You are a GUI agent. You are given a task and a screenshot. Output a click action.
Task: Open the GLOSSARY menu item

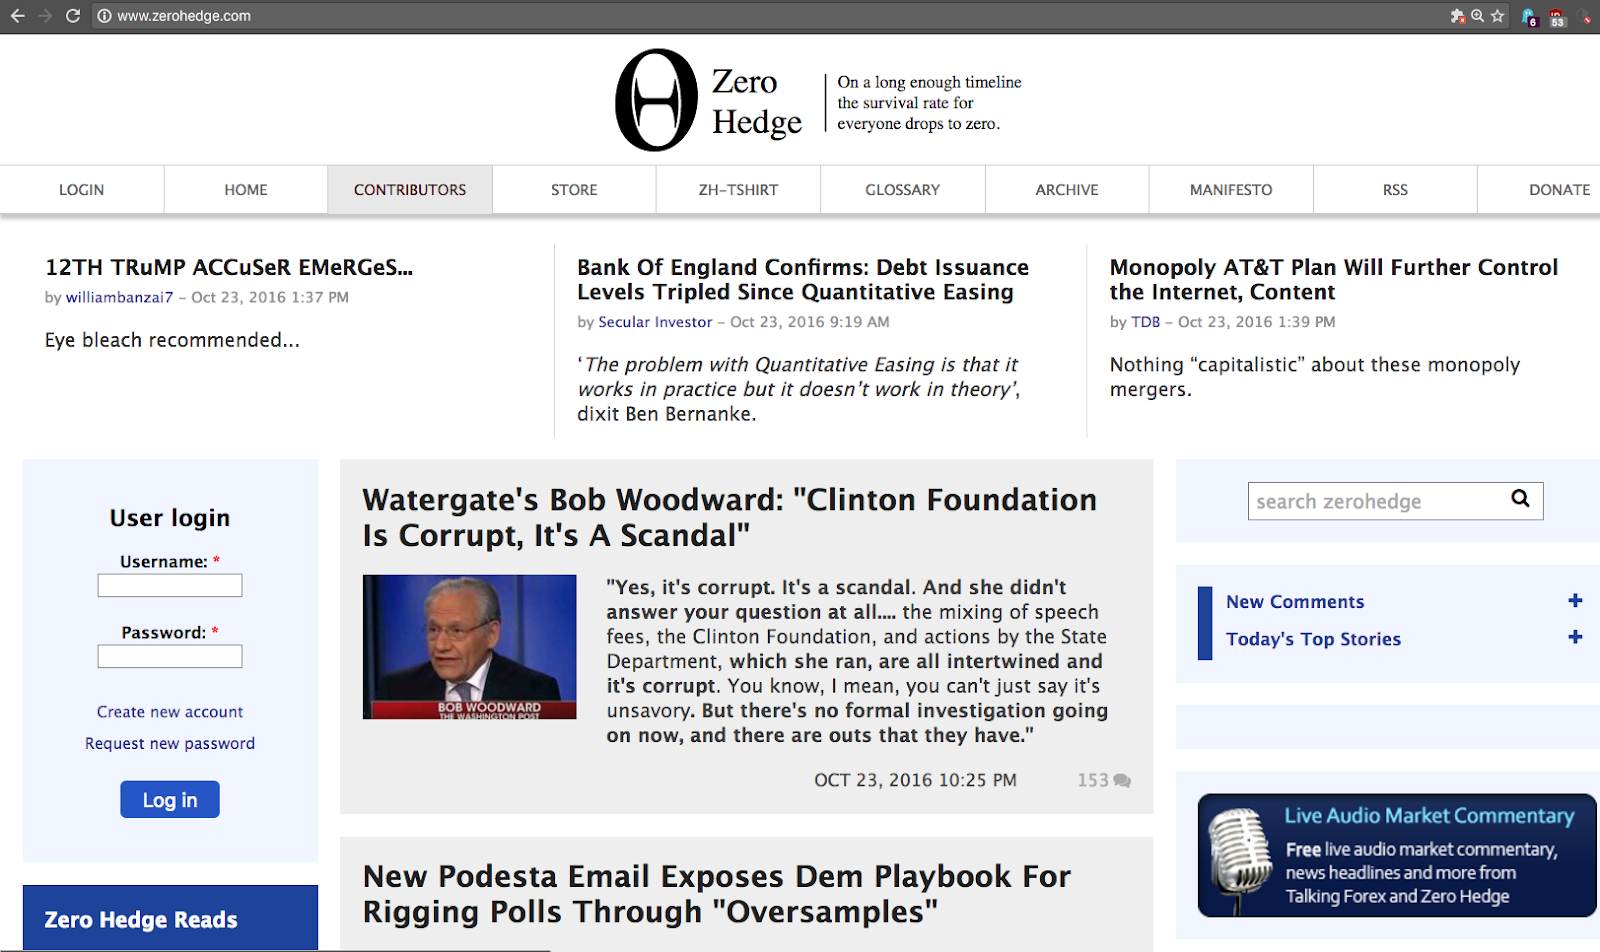point(903,190)
